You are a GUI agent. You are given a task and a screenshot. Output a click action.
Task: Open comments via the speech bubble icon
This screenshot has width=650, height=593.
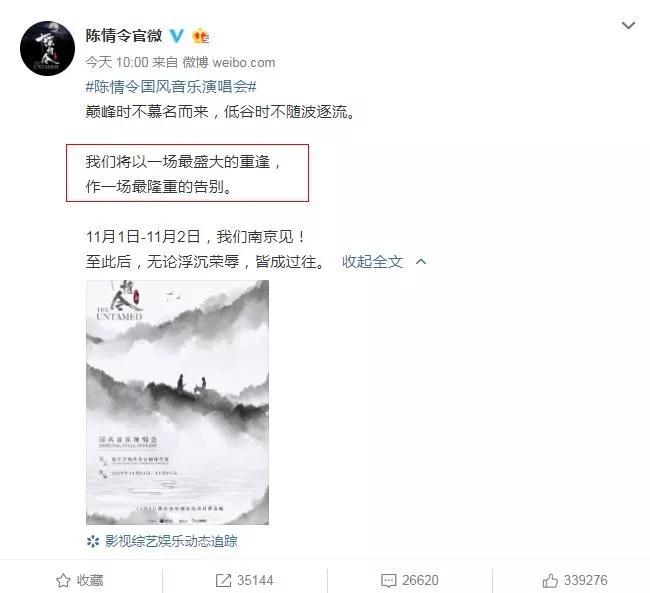coord(388,581)
